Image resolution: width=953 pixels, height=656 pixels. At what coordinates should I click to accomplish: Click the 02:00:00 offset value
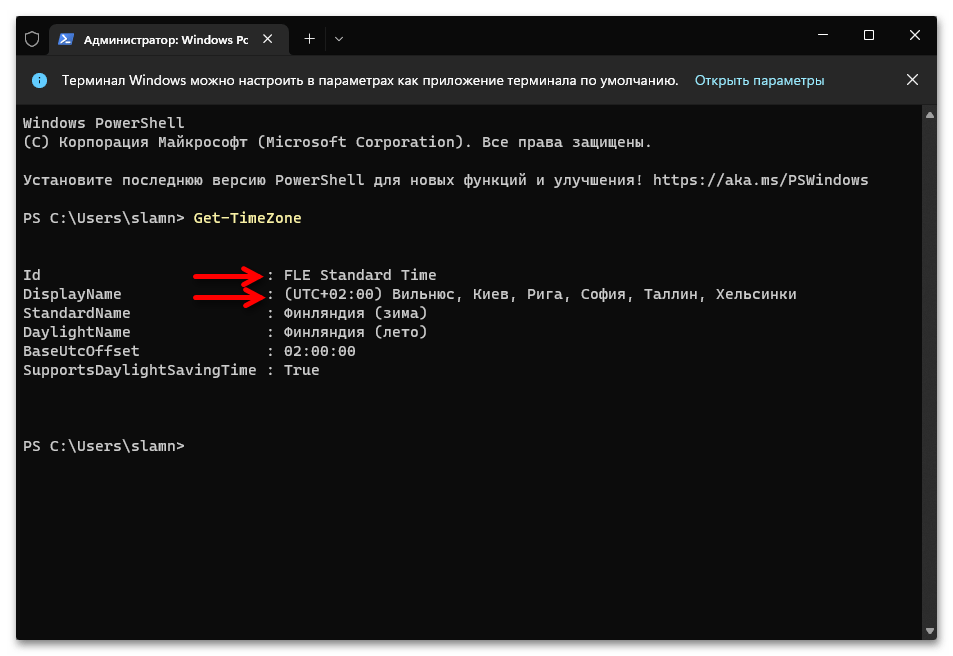[320, 351]
